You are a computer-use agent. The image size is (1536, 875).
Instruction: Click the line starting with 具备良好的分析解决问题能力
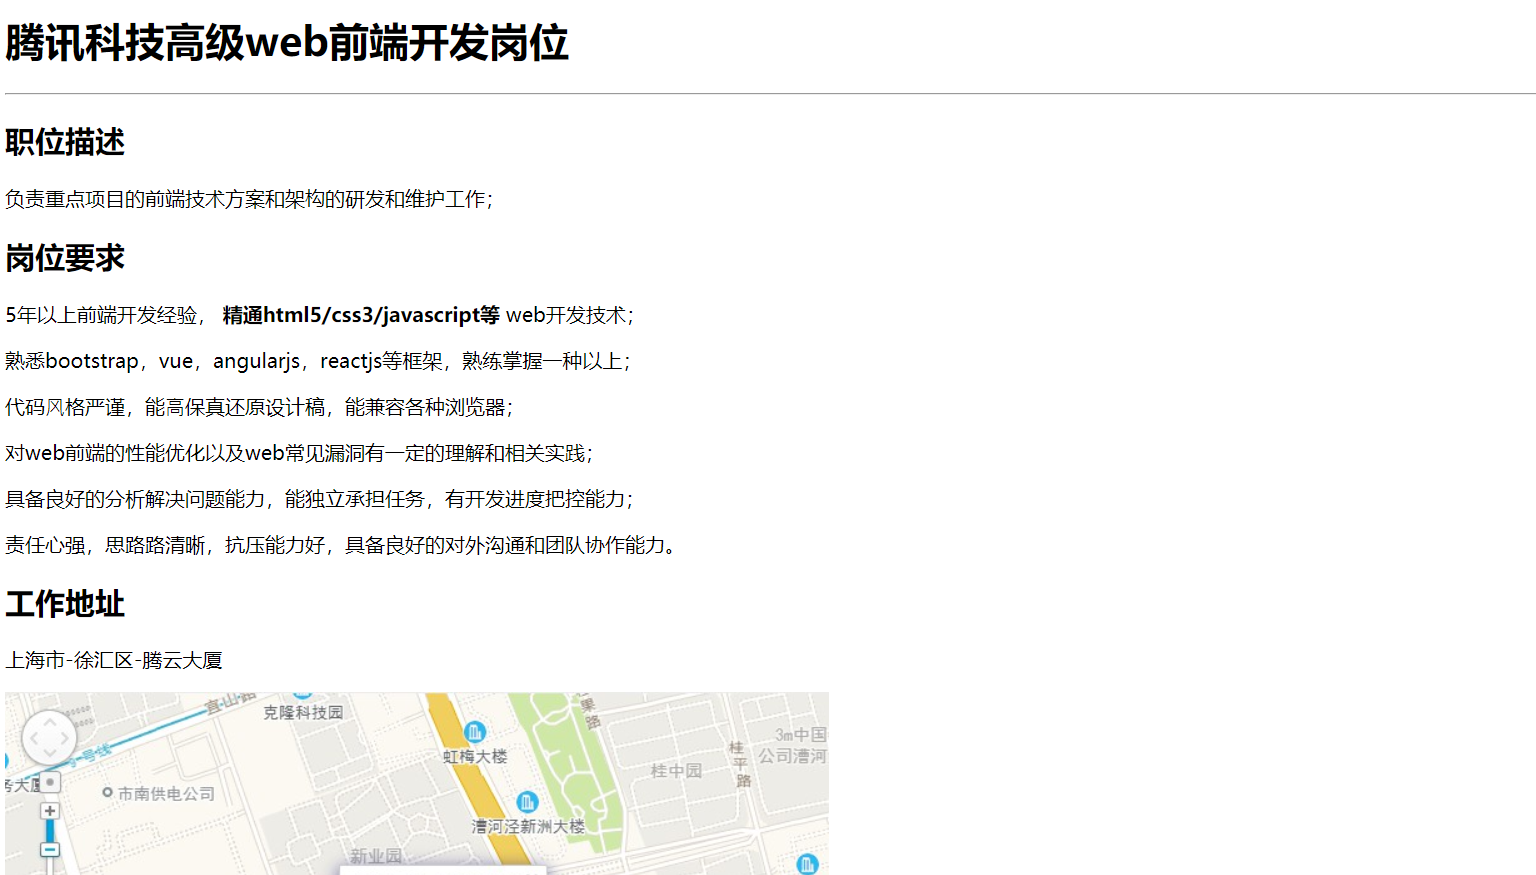pyautogui.click(x=319, y=499)
